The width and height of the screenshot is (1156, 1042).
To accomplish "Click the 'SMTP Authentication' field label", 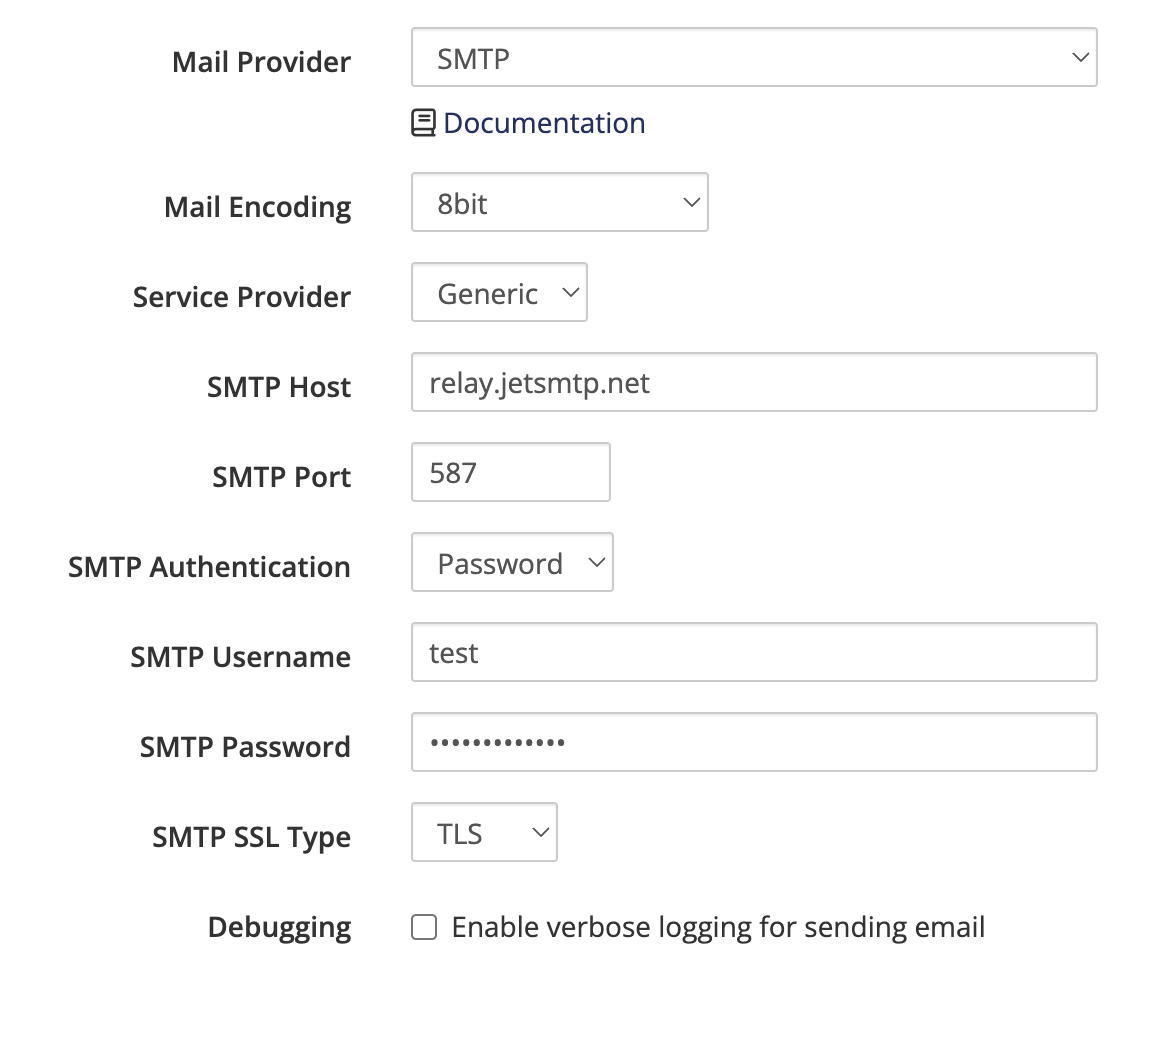I will pyautogui.click(x=209, y=567).
